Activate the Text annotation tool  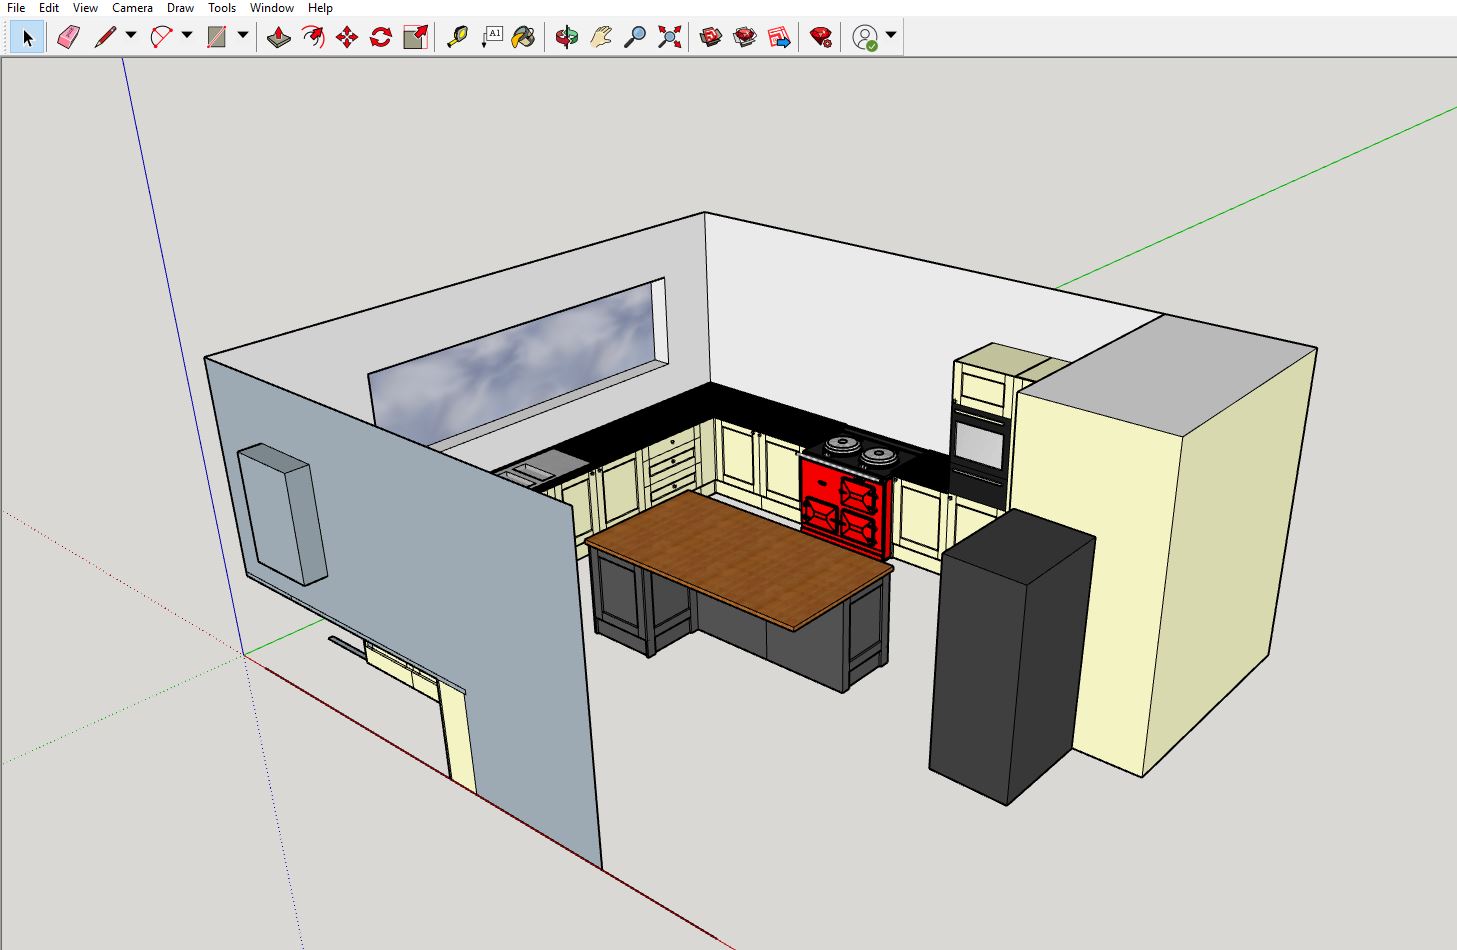491,36
